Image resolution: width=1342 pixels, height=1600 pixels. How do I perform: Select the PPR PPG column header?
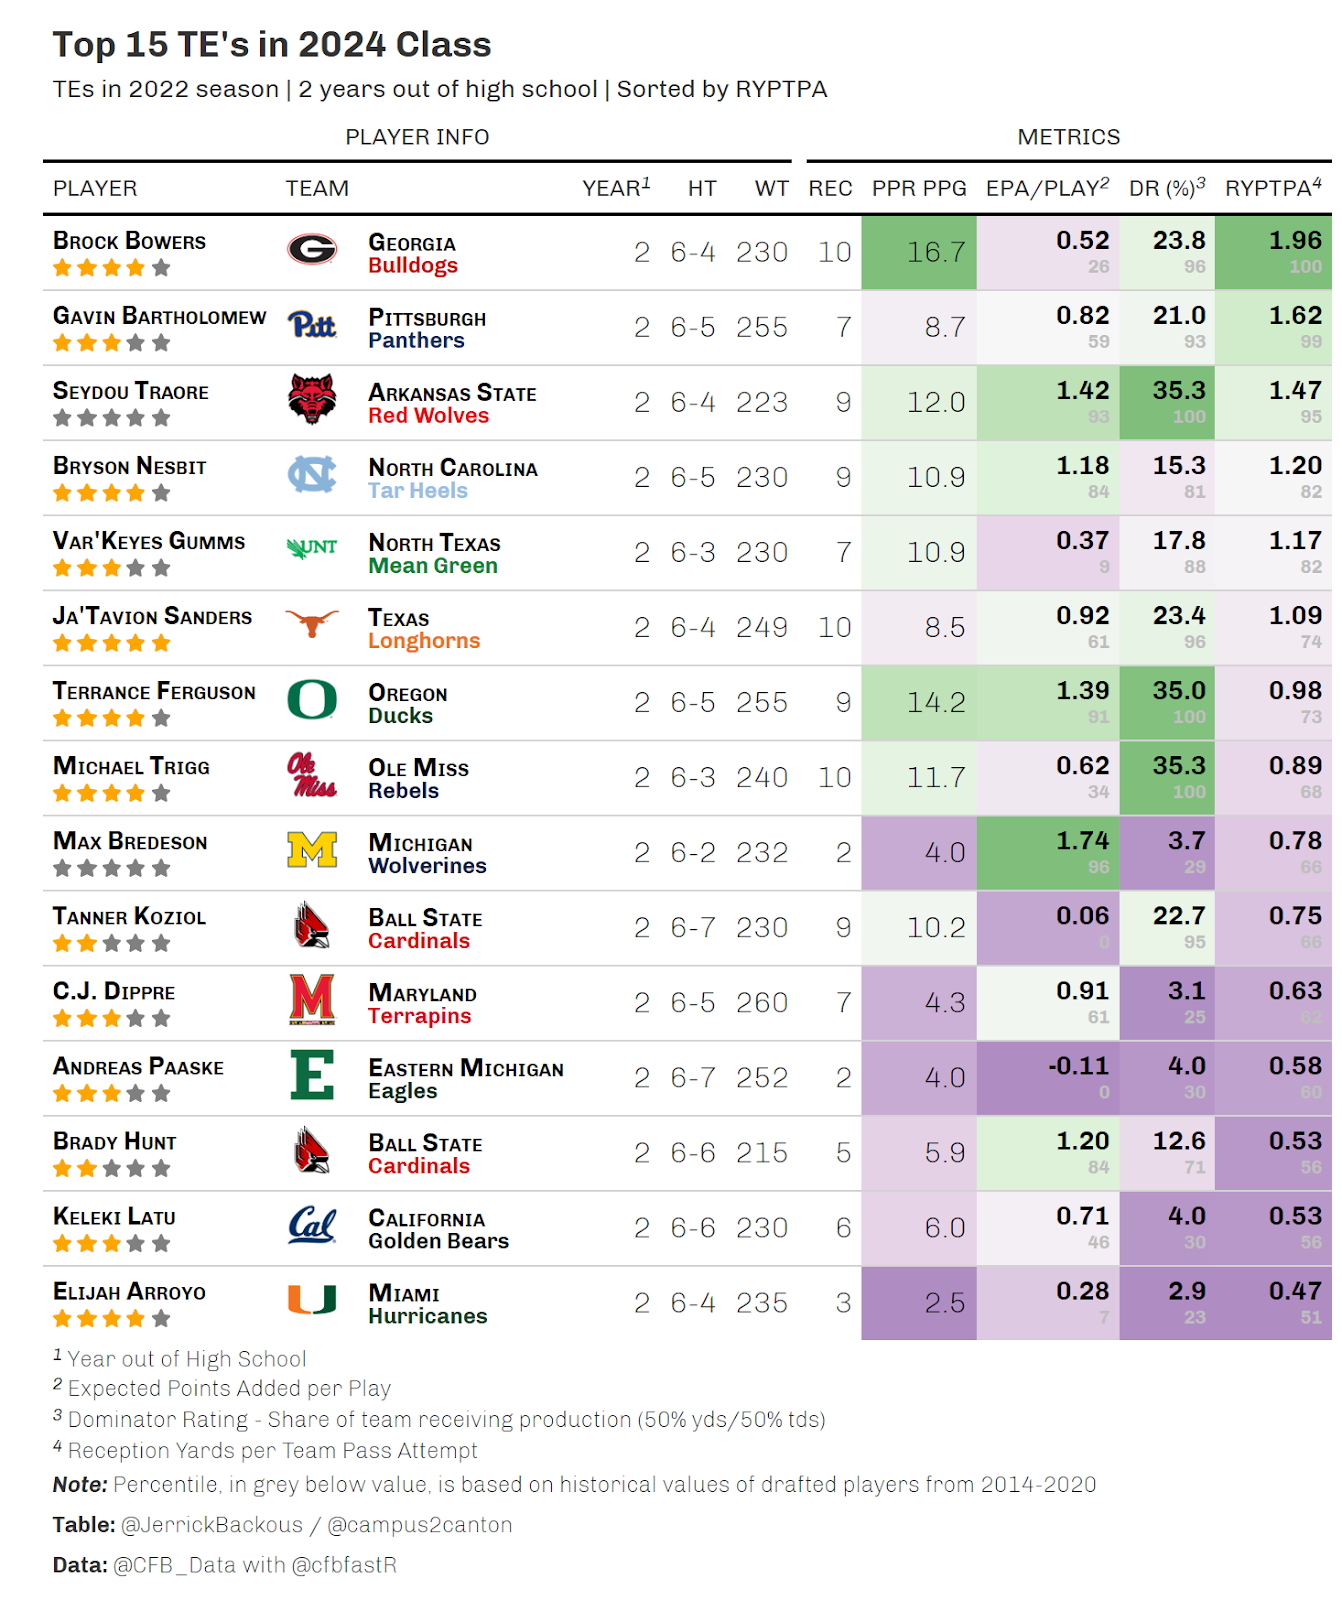pos(919,188)
